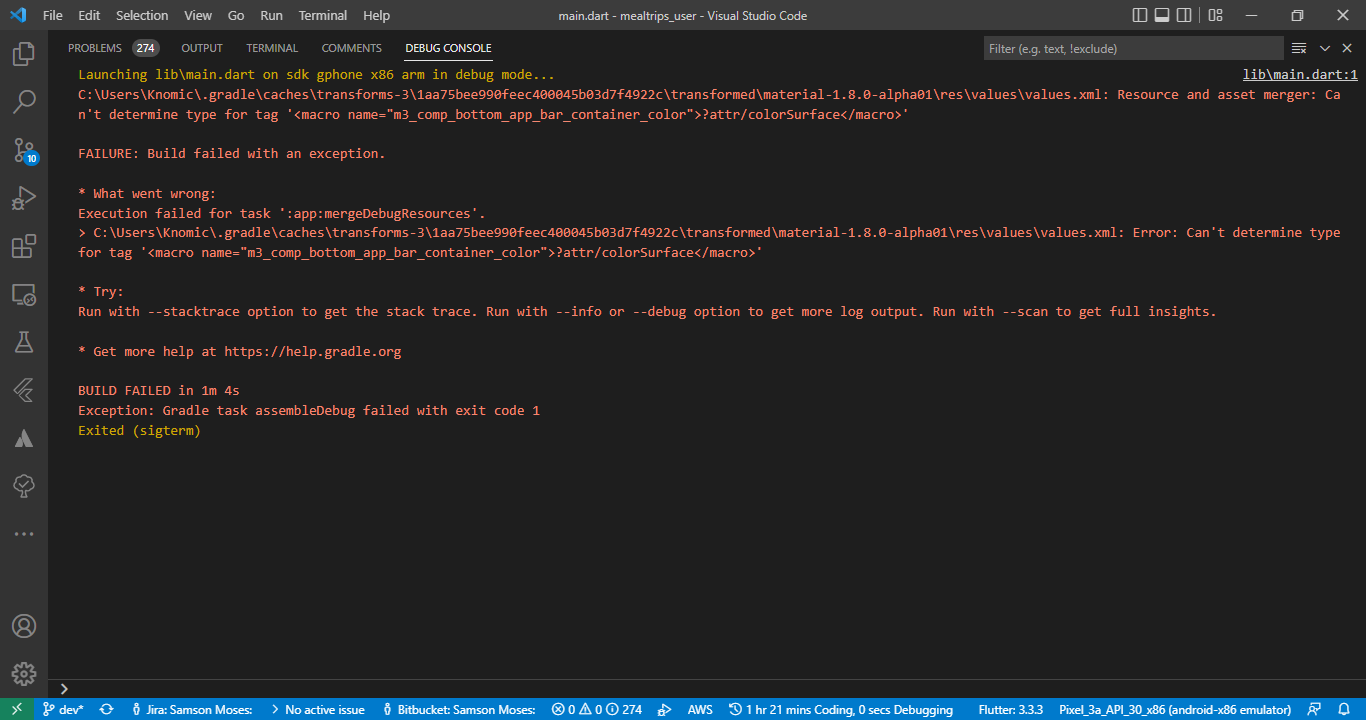The width and height of the screenshot is (1366, 720).
Task: Click the dev* git branch
Action: 63,709
